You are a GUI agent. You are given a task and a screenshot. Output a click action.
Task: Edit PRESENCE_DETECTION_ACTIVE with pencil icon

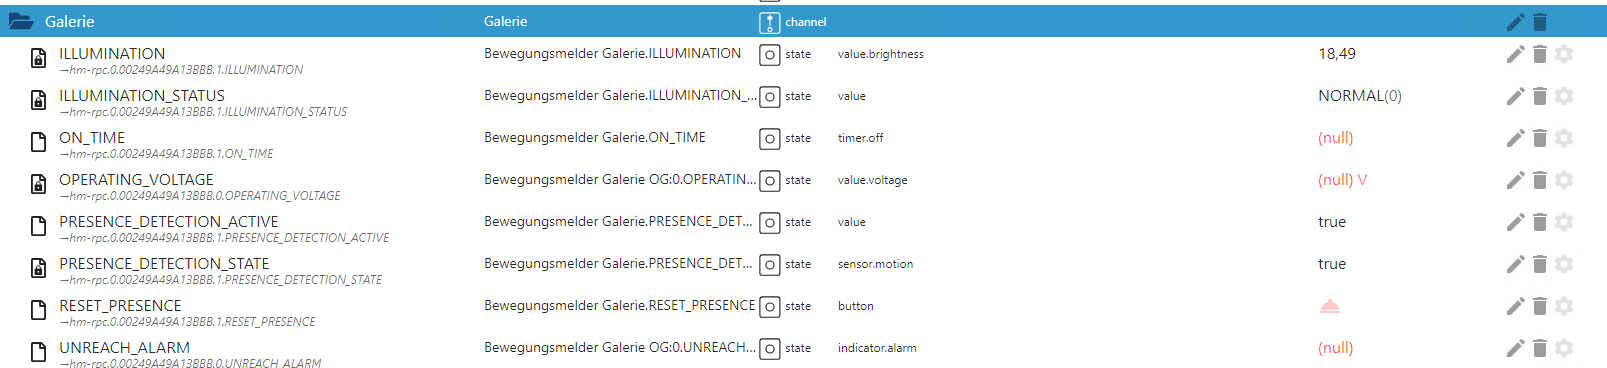(x=1515, y=222)
